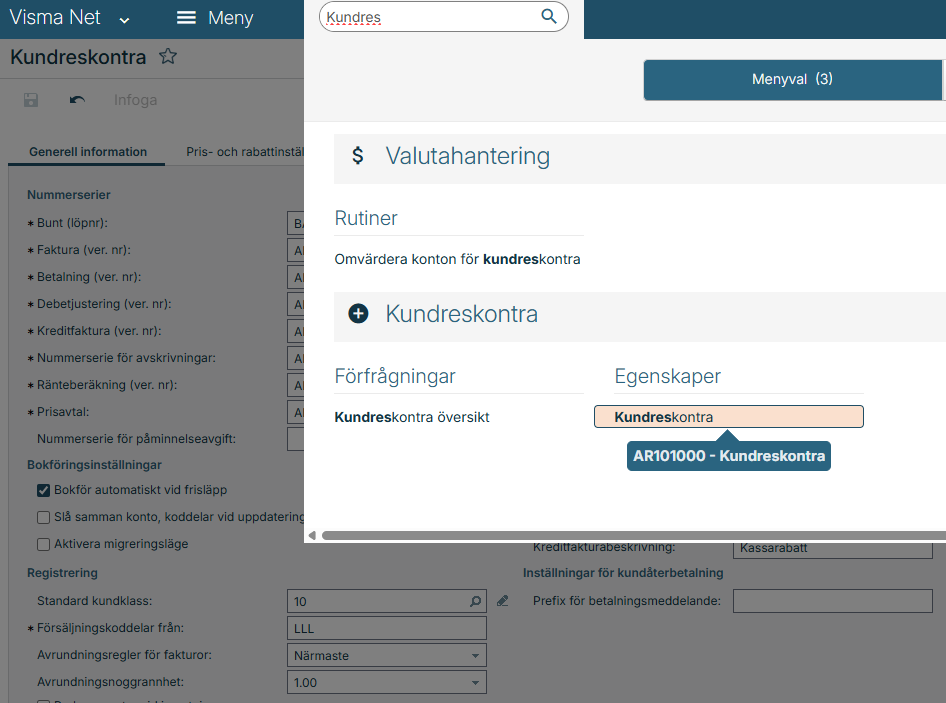946x703 pixels.
Task: Open Avrundningsnoggrannhet dropdown
Action: click(x=387, y=682)
